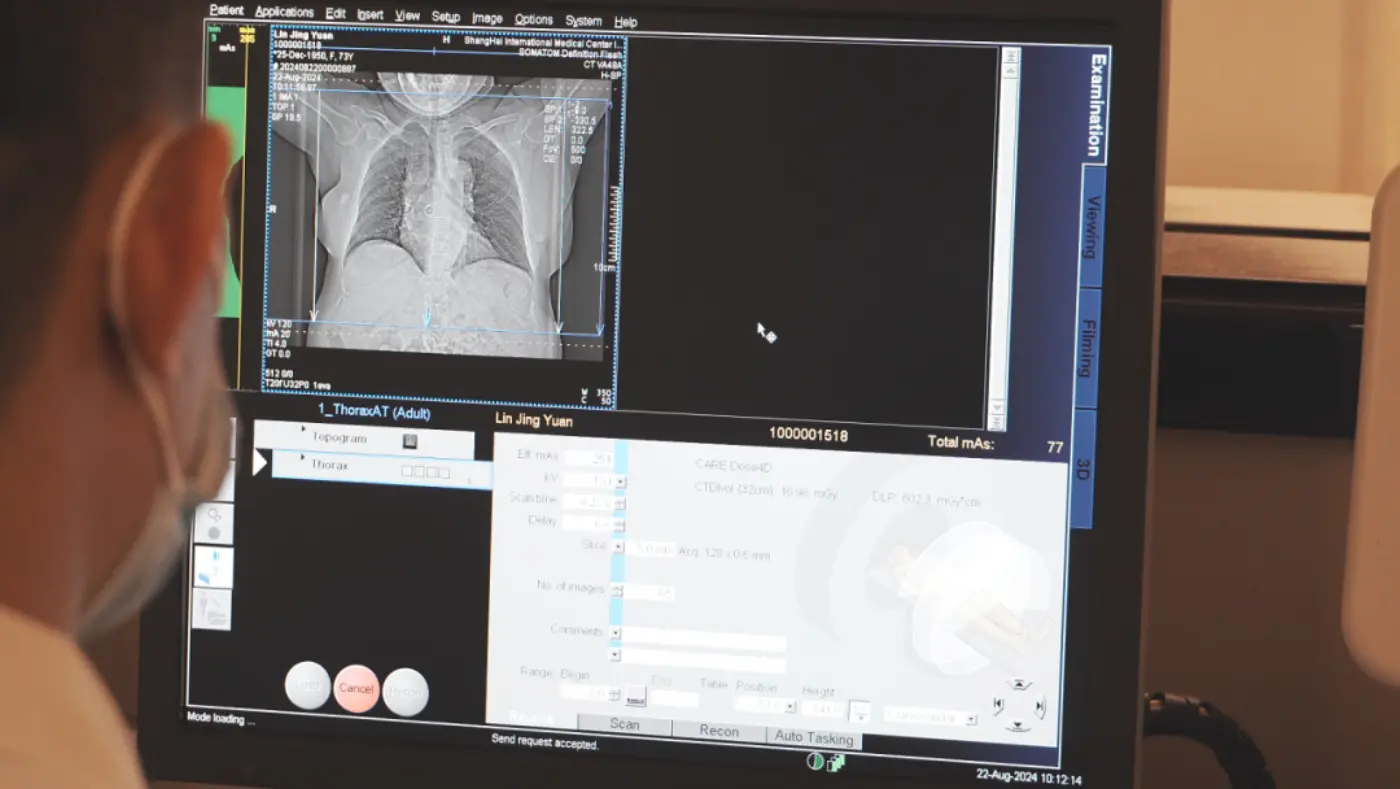This screenshot has width=1400, height=789.
Task: Click the table move-left arrow icon
Action: [997, 704]
